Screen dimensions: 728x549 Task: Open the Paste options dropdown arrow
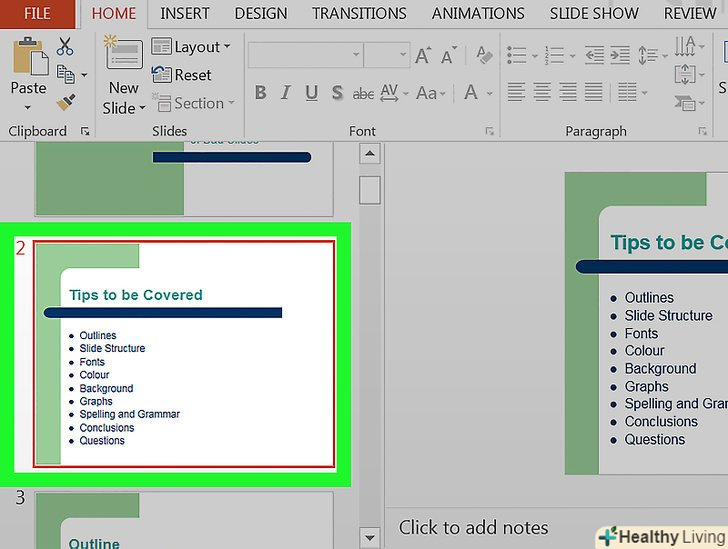(x=28, y=107)
